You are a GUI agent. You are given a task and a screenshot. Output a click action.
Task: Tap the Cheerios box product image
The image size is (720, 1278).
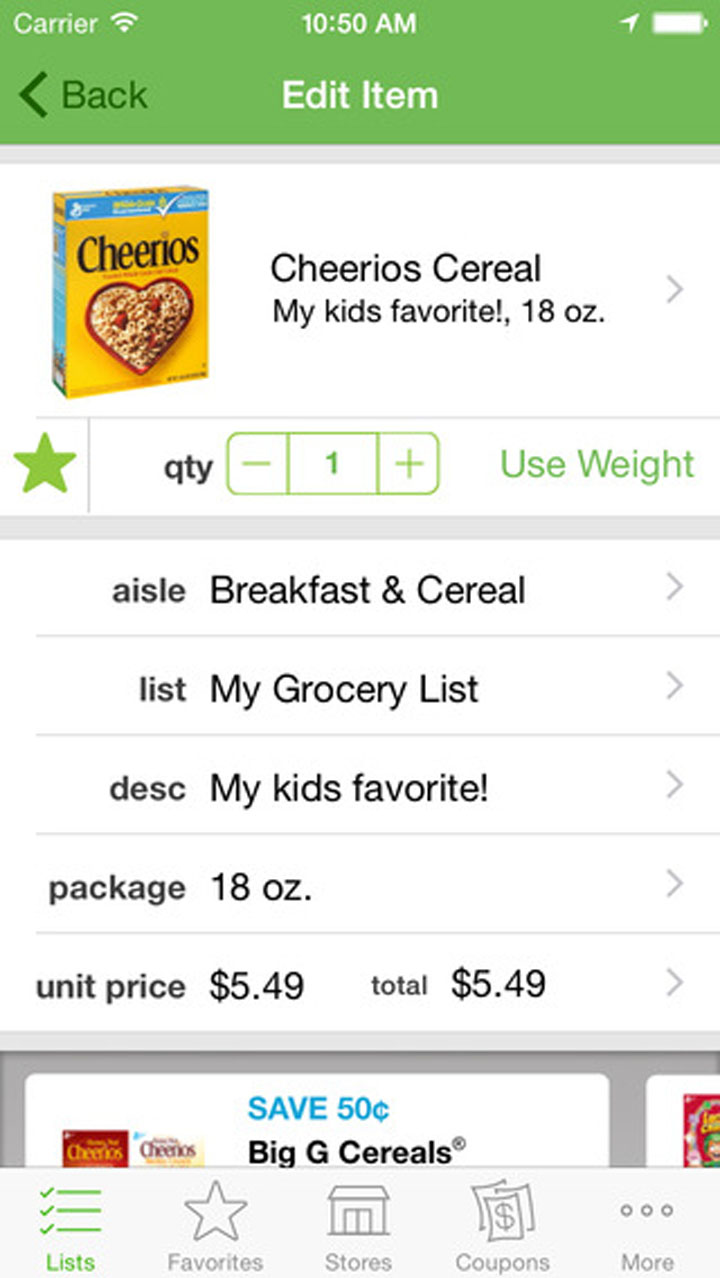pos(130,290)
